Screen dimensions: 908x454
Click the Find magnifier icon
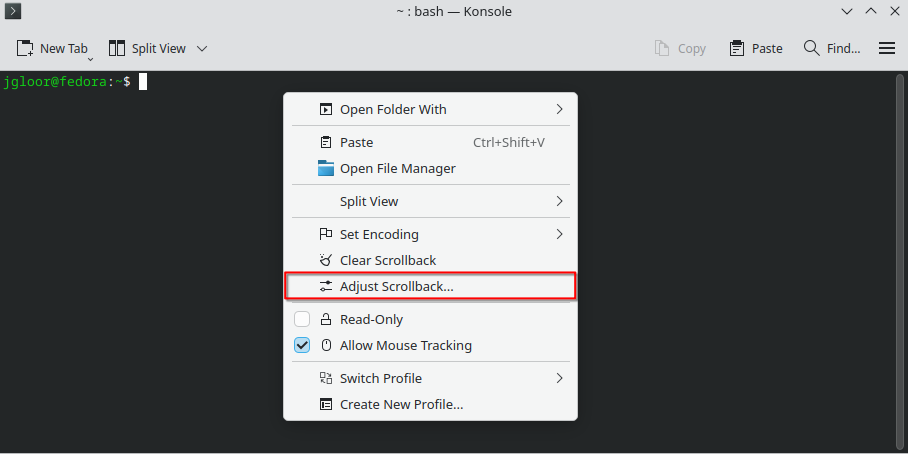tap(812, 48)
